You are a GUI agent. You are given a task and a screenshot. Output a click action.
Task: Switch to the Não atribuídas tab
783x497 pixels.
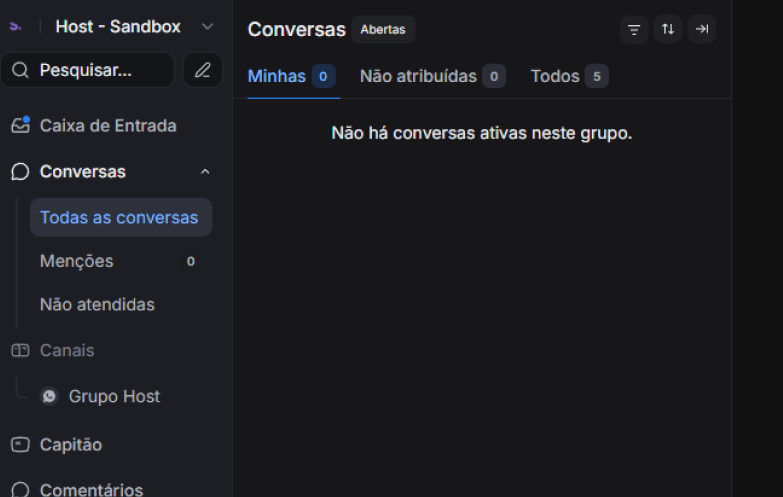[418, 77]
